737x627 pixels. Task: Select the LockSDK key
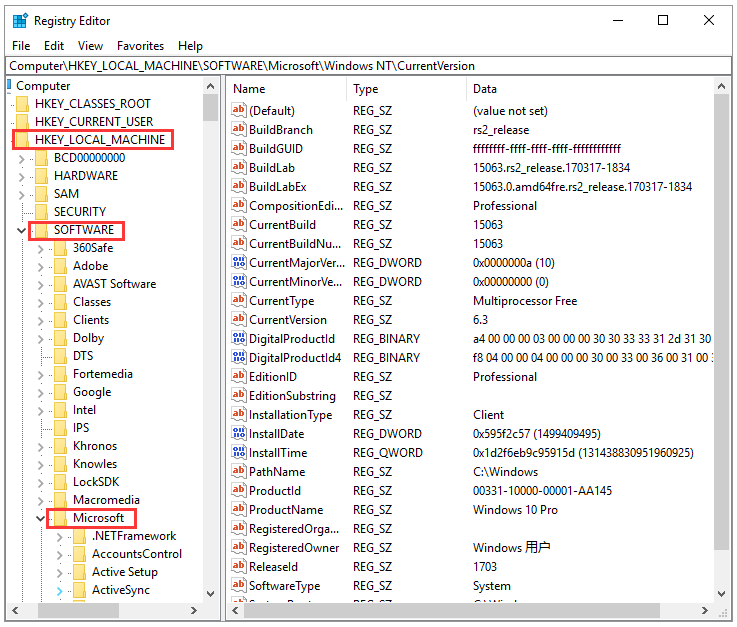[96, 482]
